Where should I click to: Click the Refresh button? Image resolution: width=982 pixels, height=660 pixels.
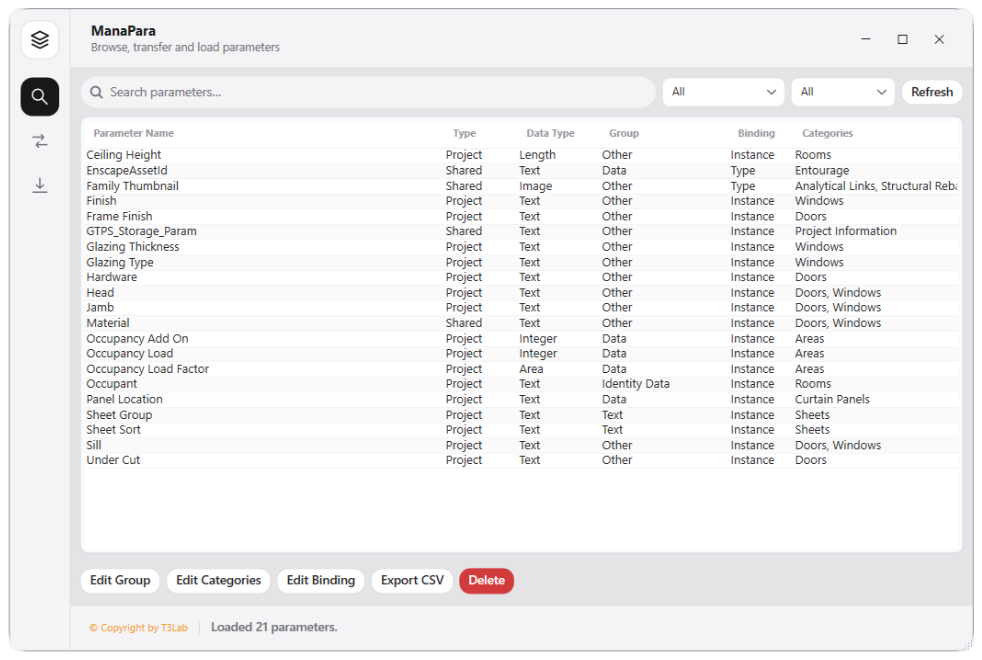point(931,92)
